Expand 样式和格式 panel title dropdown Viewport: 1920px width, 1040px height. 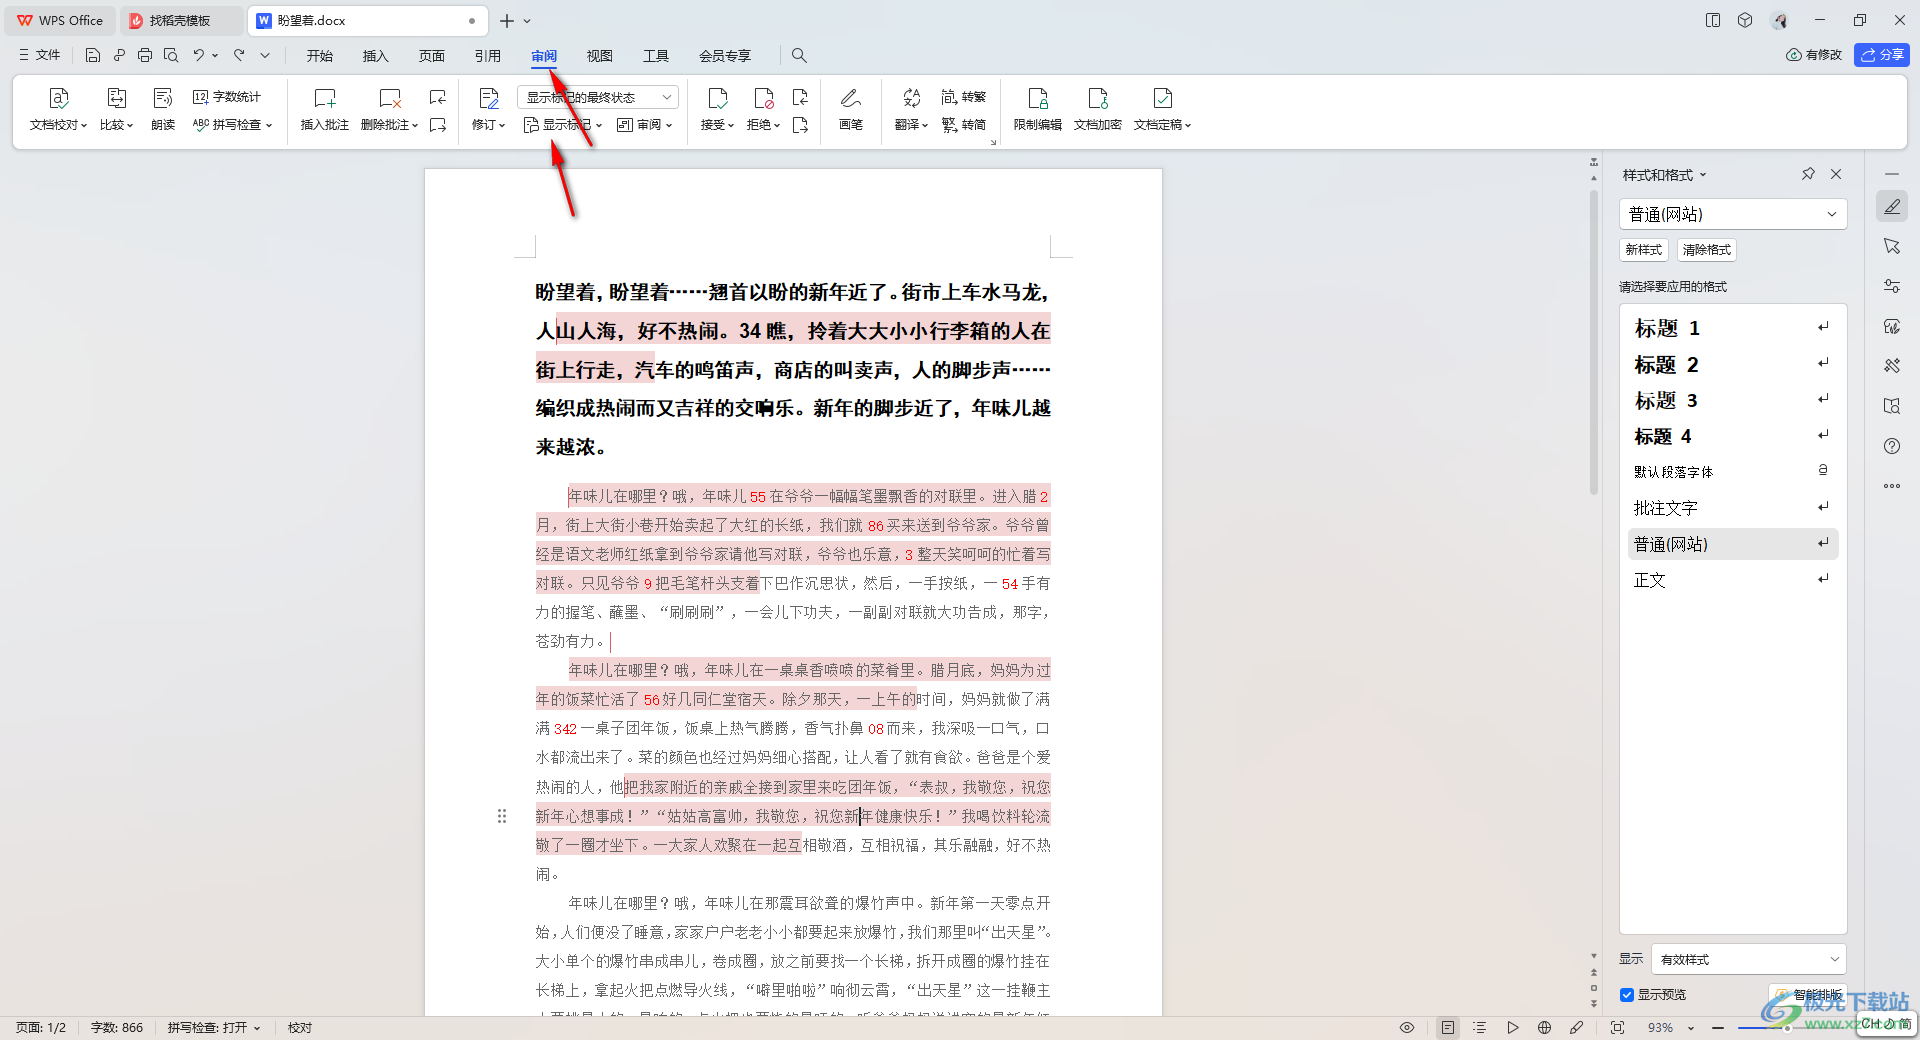coord(1703,175)
